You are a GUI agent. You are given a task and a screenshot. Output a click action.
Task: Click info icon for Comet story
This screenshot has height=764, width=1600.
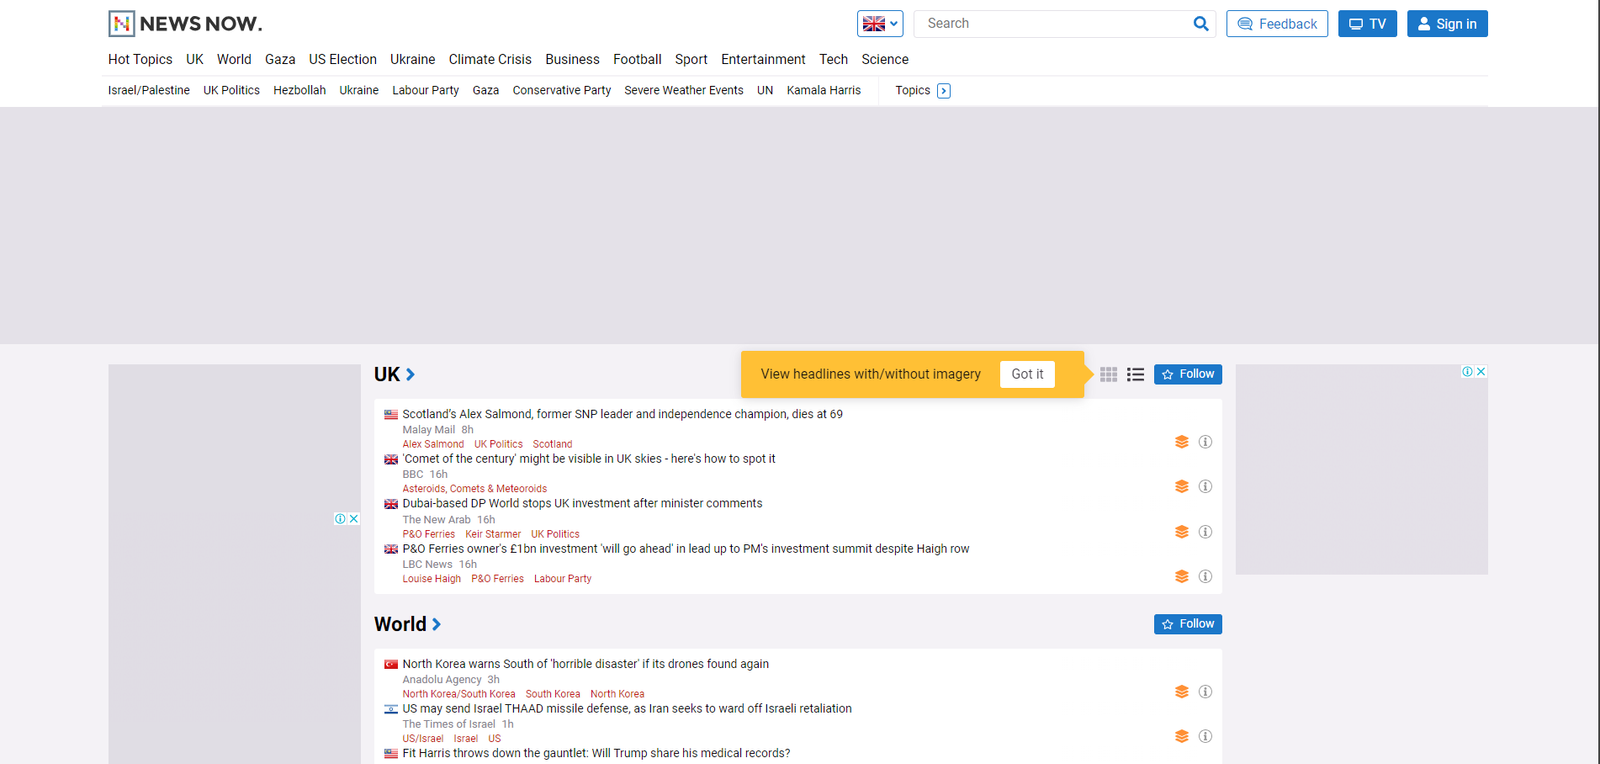coord(1205,487)
